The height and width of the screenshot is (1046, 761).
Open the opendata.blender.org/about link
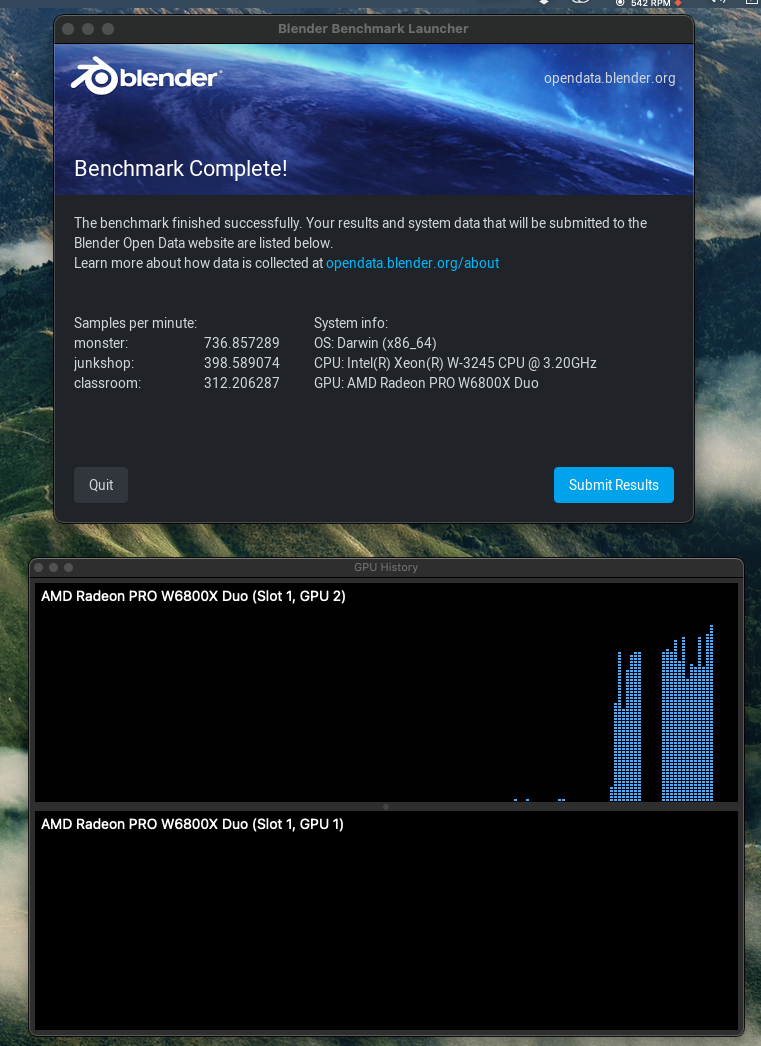click(412, 263)
